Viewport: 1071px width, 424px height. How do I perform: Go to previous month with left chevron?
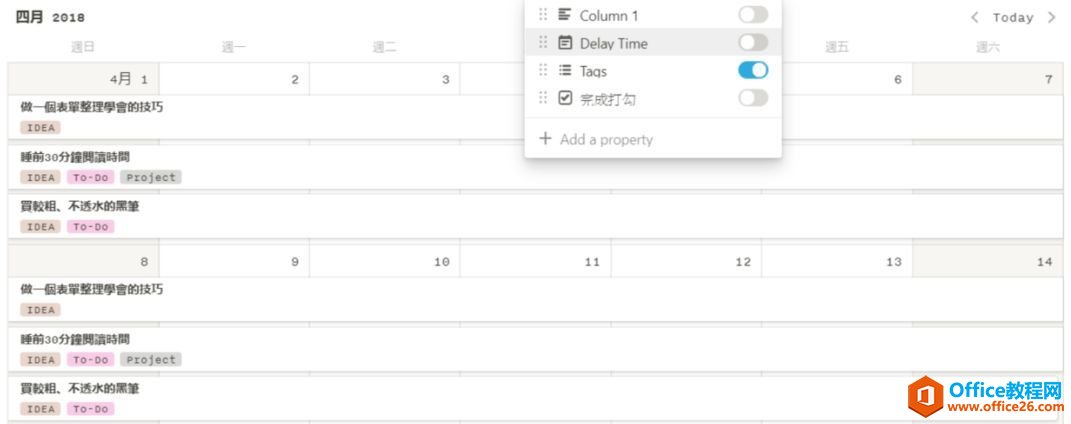coord(975,17)
